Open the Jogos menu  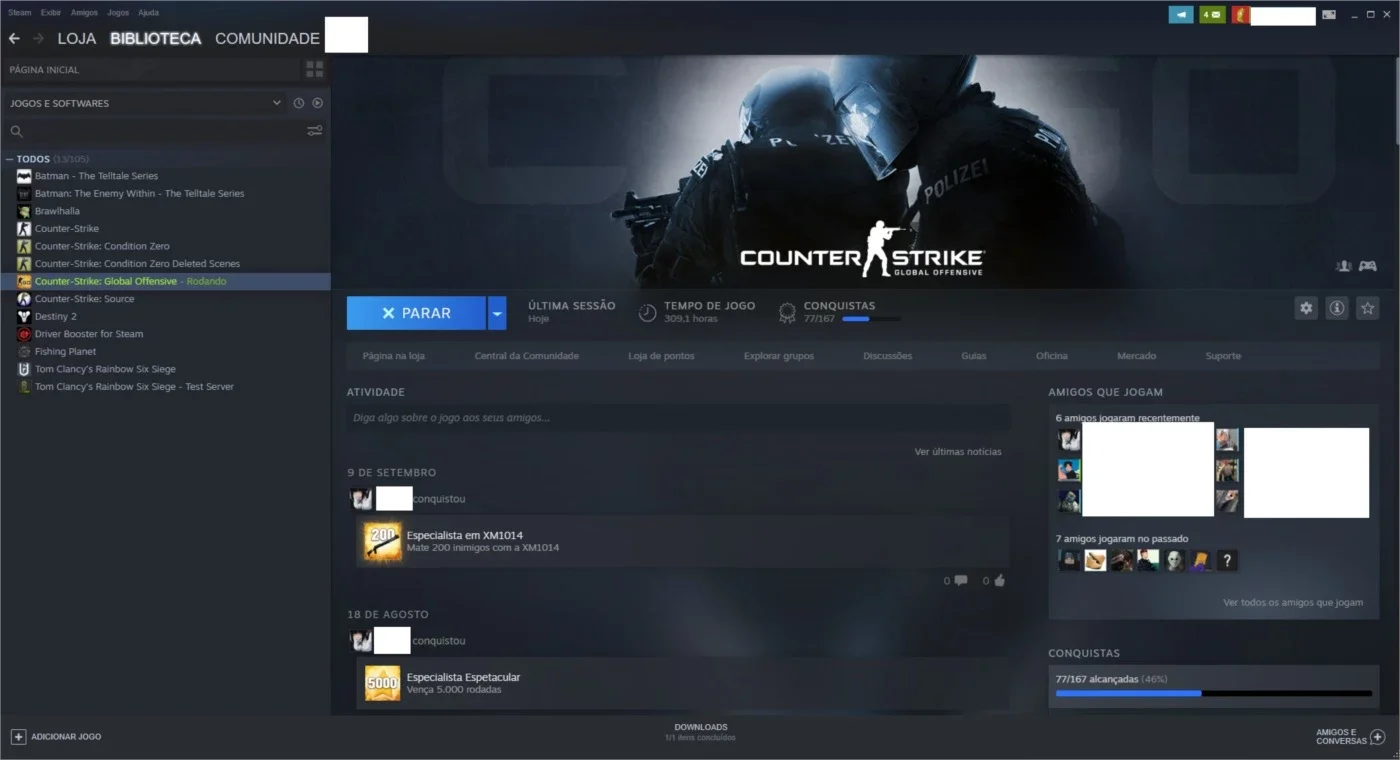[118, 13]
